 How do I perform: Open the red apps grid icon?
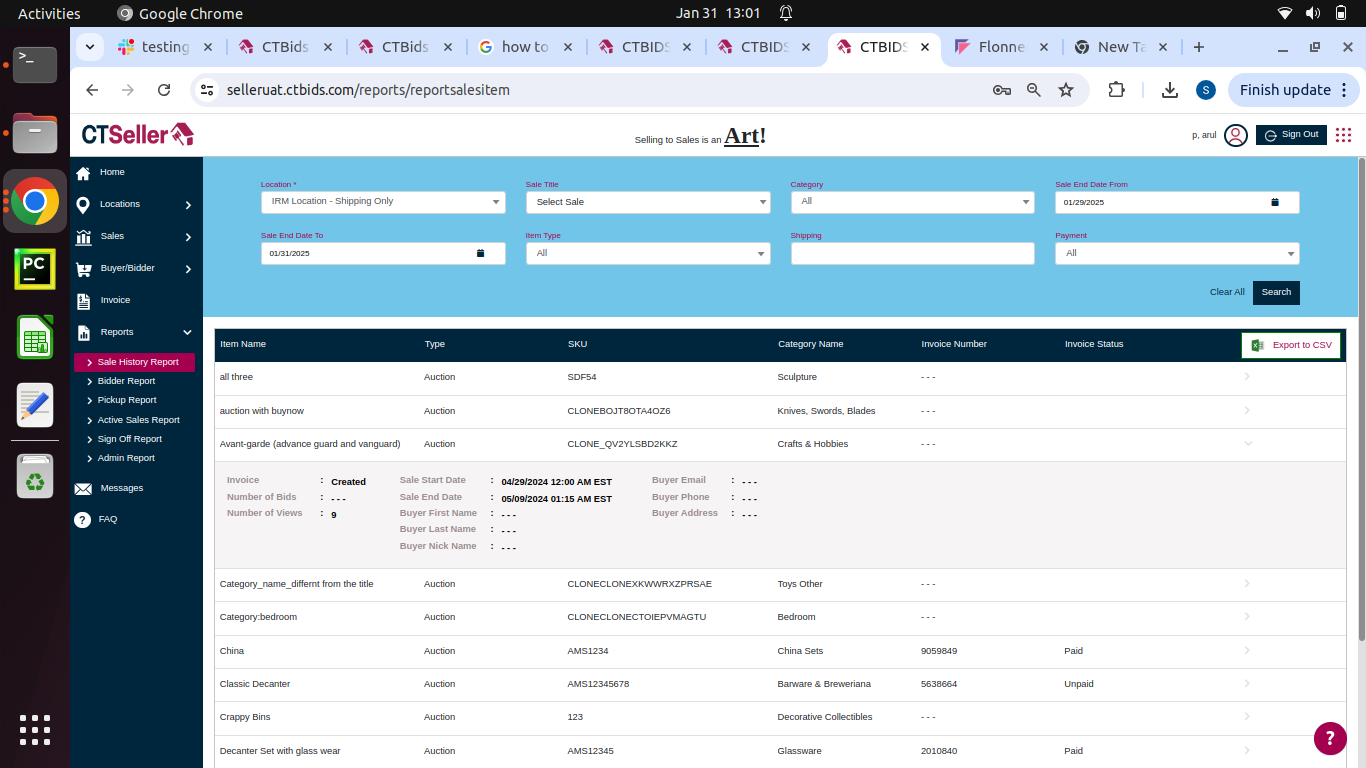point(1343,135)
